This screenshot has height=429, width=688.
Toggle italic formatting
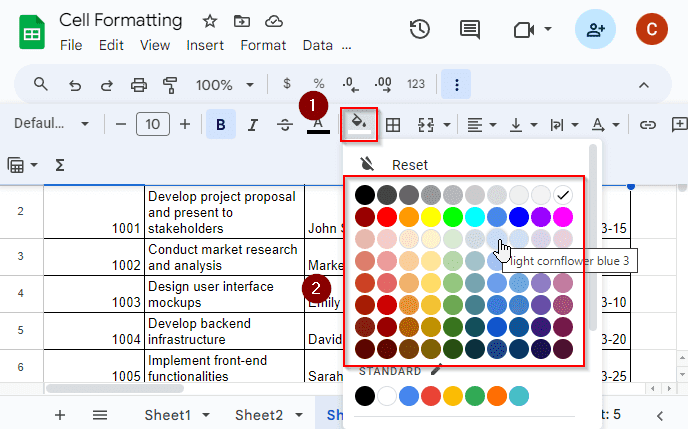click(x=253, y=125)
